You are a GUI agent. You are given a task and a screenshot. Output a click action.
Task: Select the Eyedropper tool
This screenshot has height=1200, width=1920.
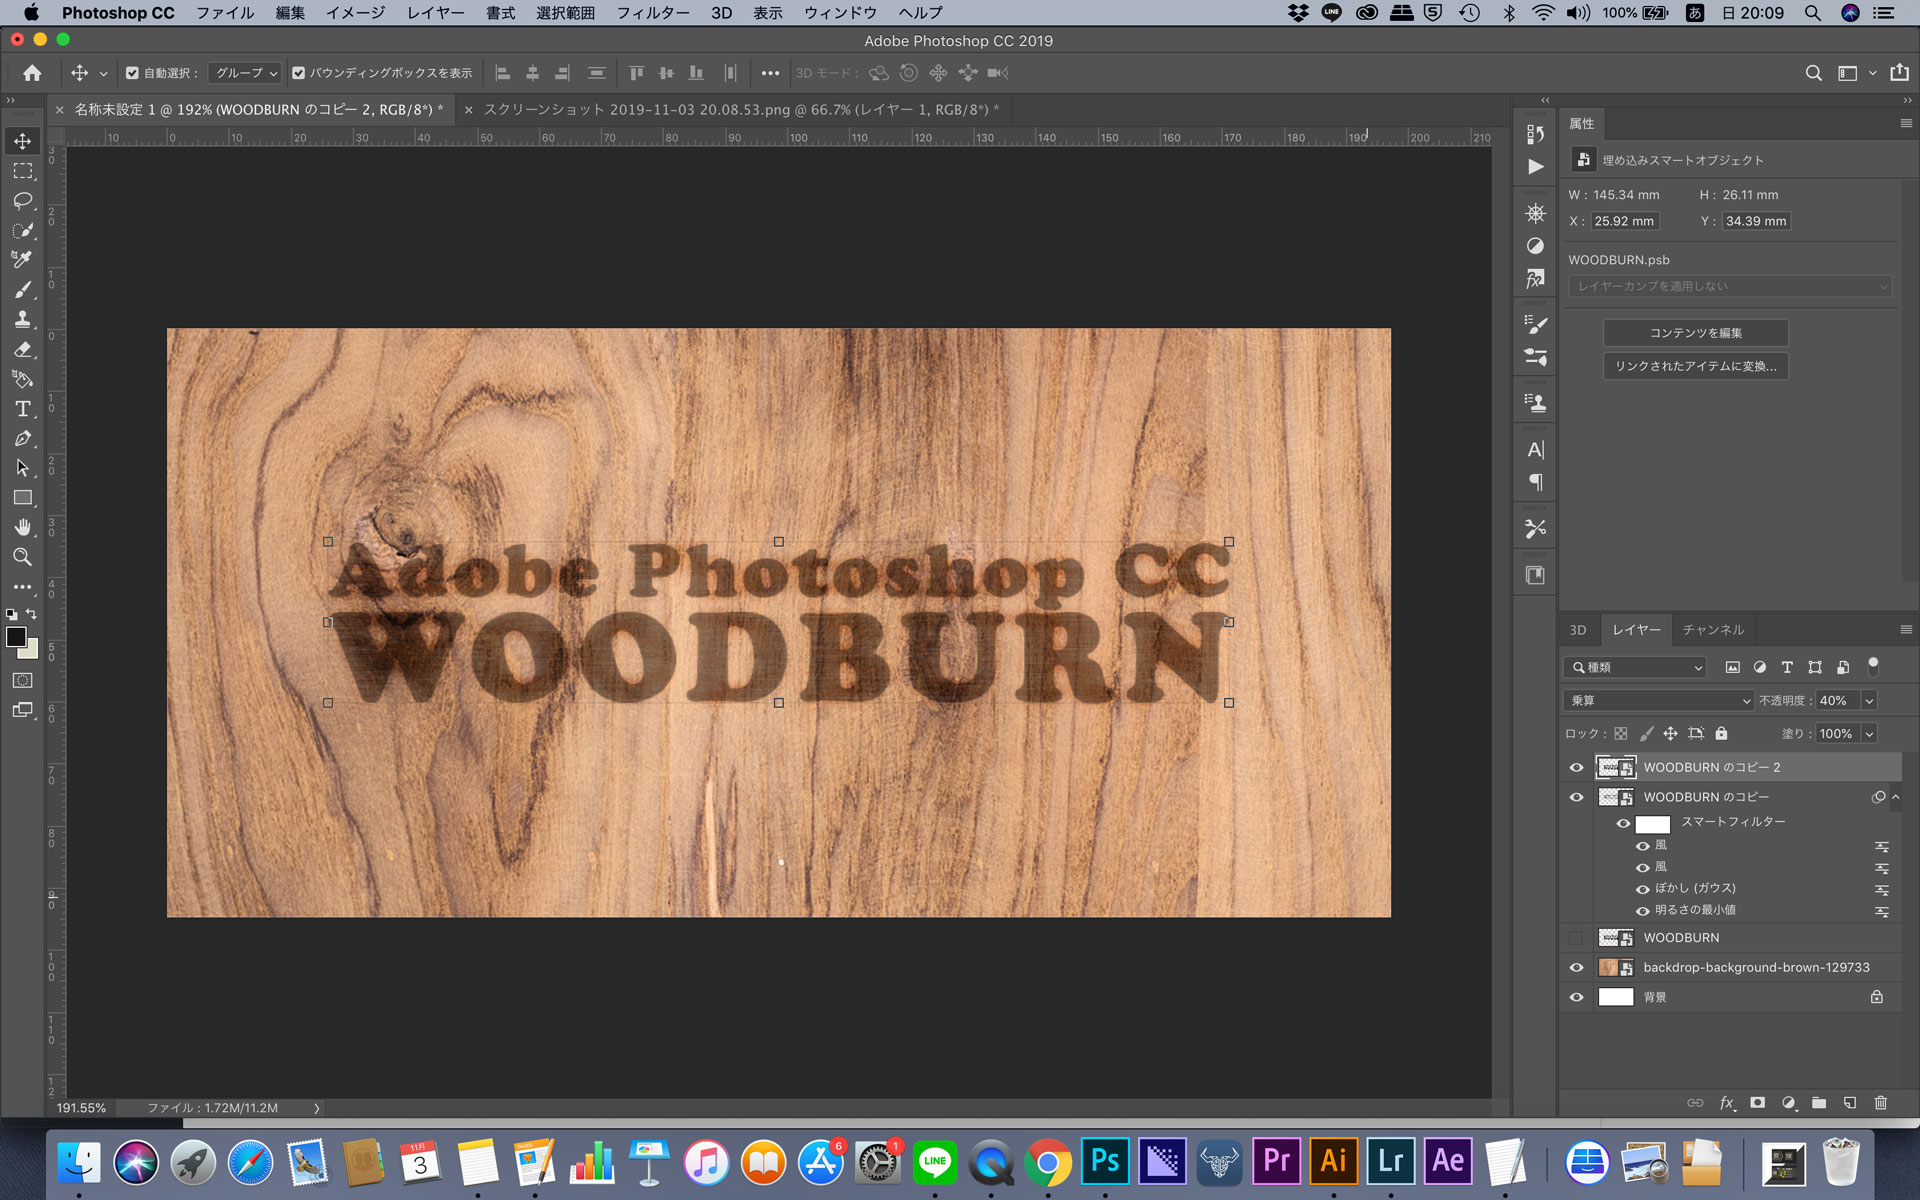[22, 260]
